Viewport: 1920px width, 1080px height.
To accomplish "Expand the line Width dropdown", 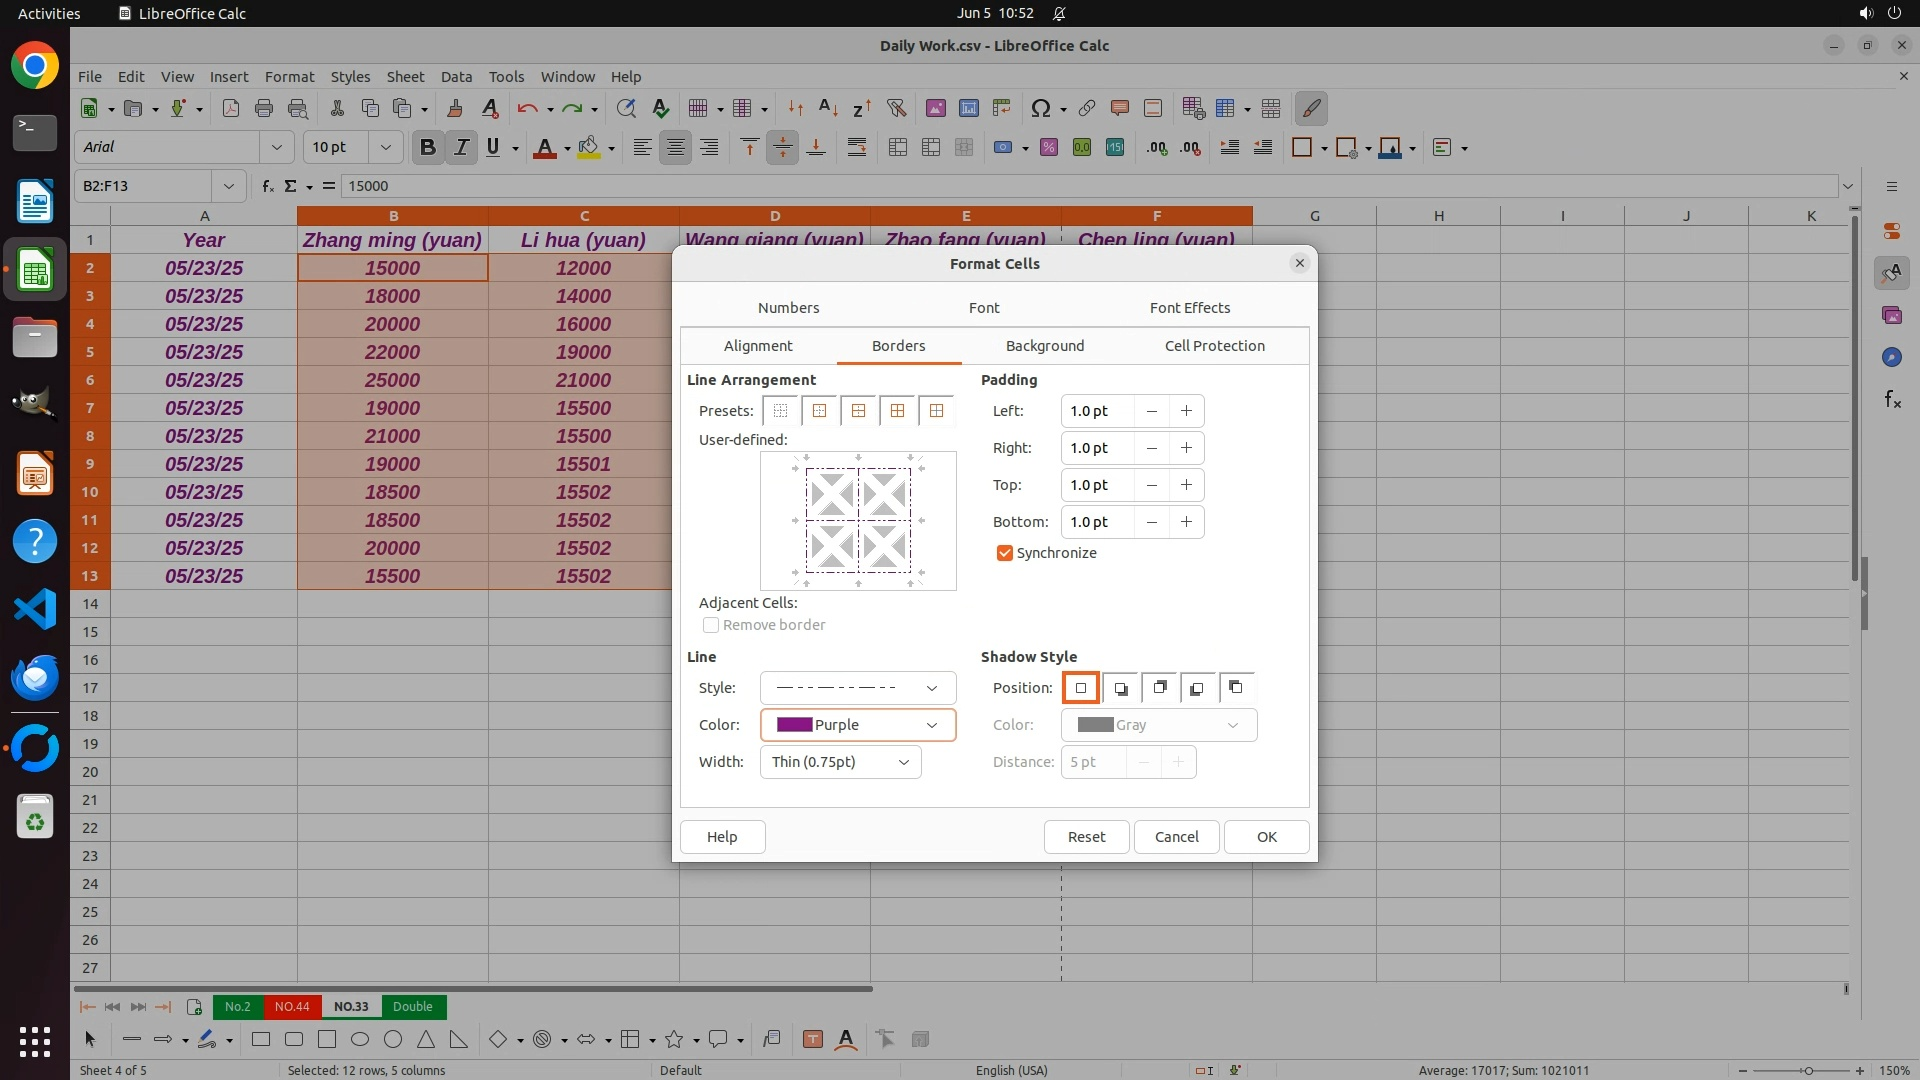I will [x=840, y=762].
